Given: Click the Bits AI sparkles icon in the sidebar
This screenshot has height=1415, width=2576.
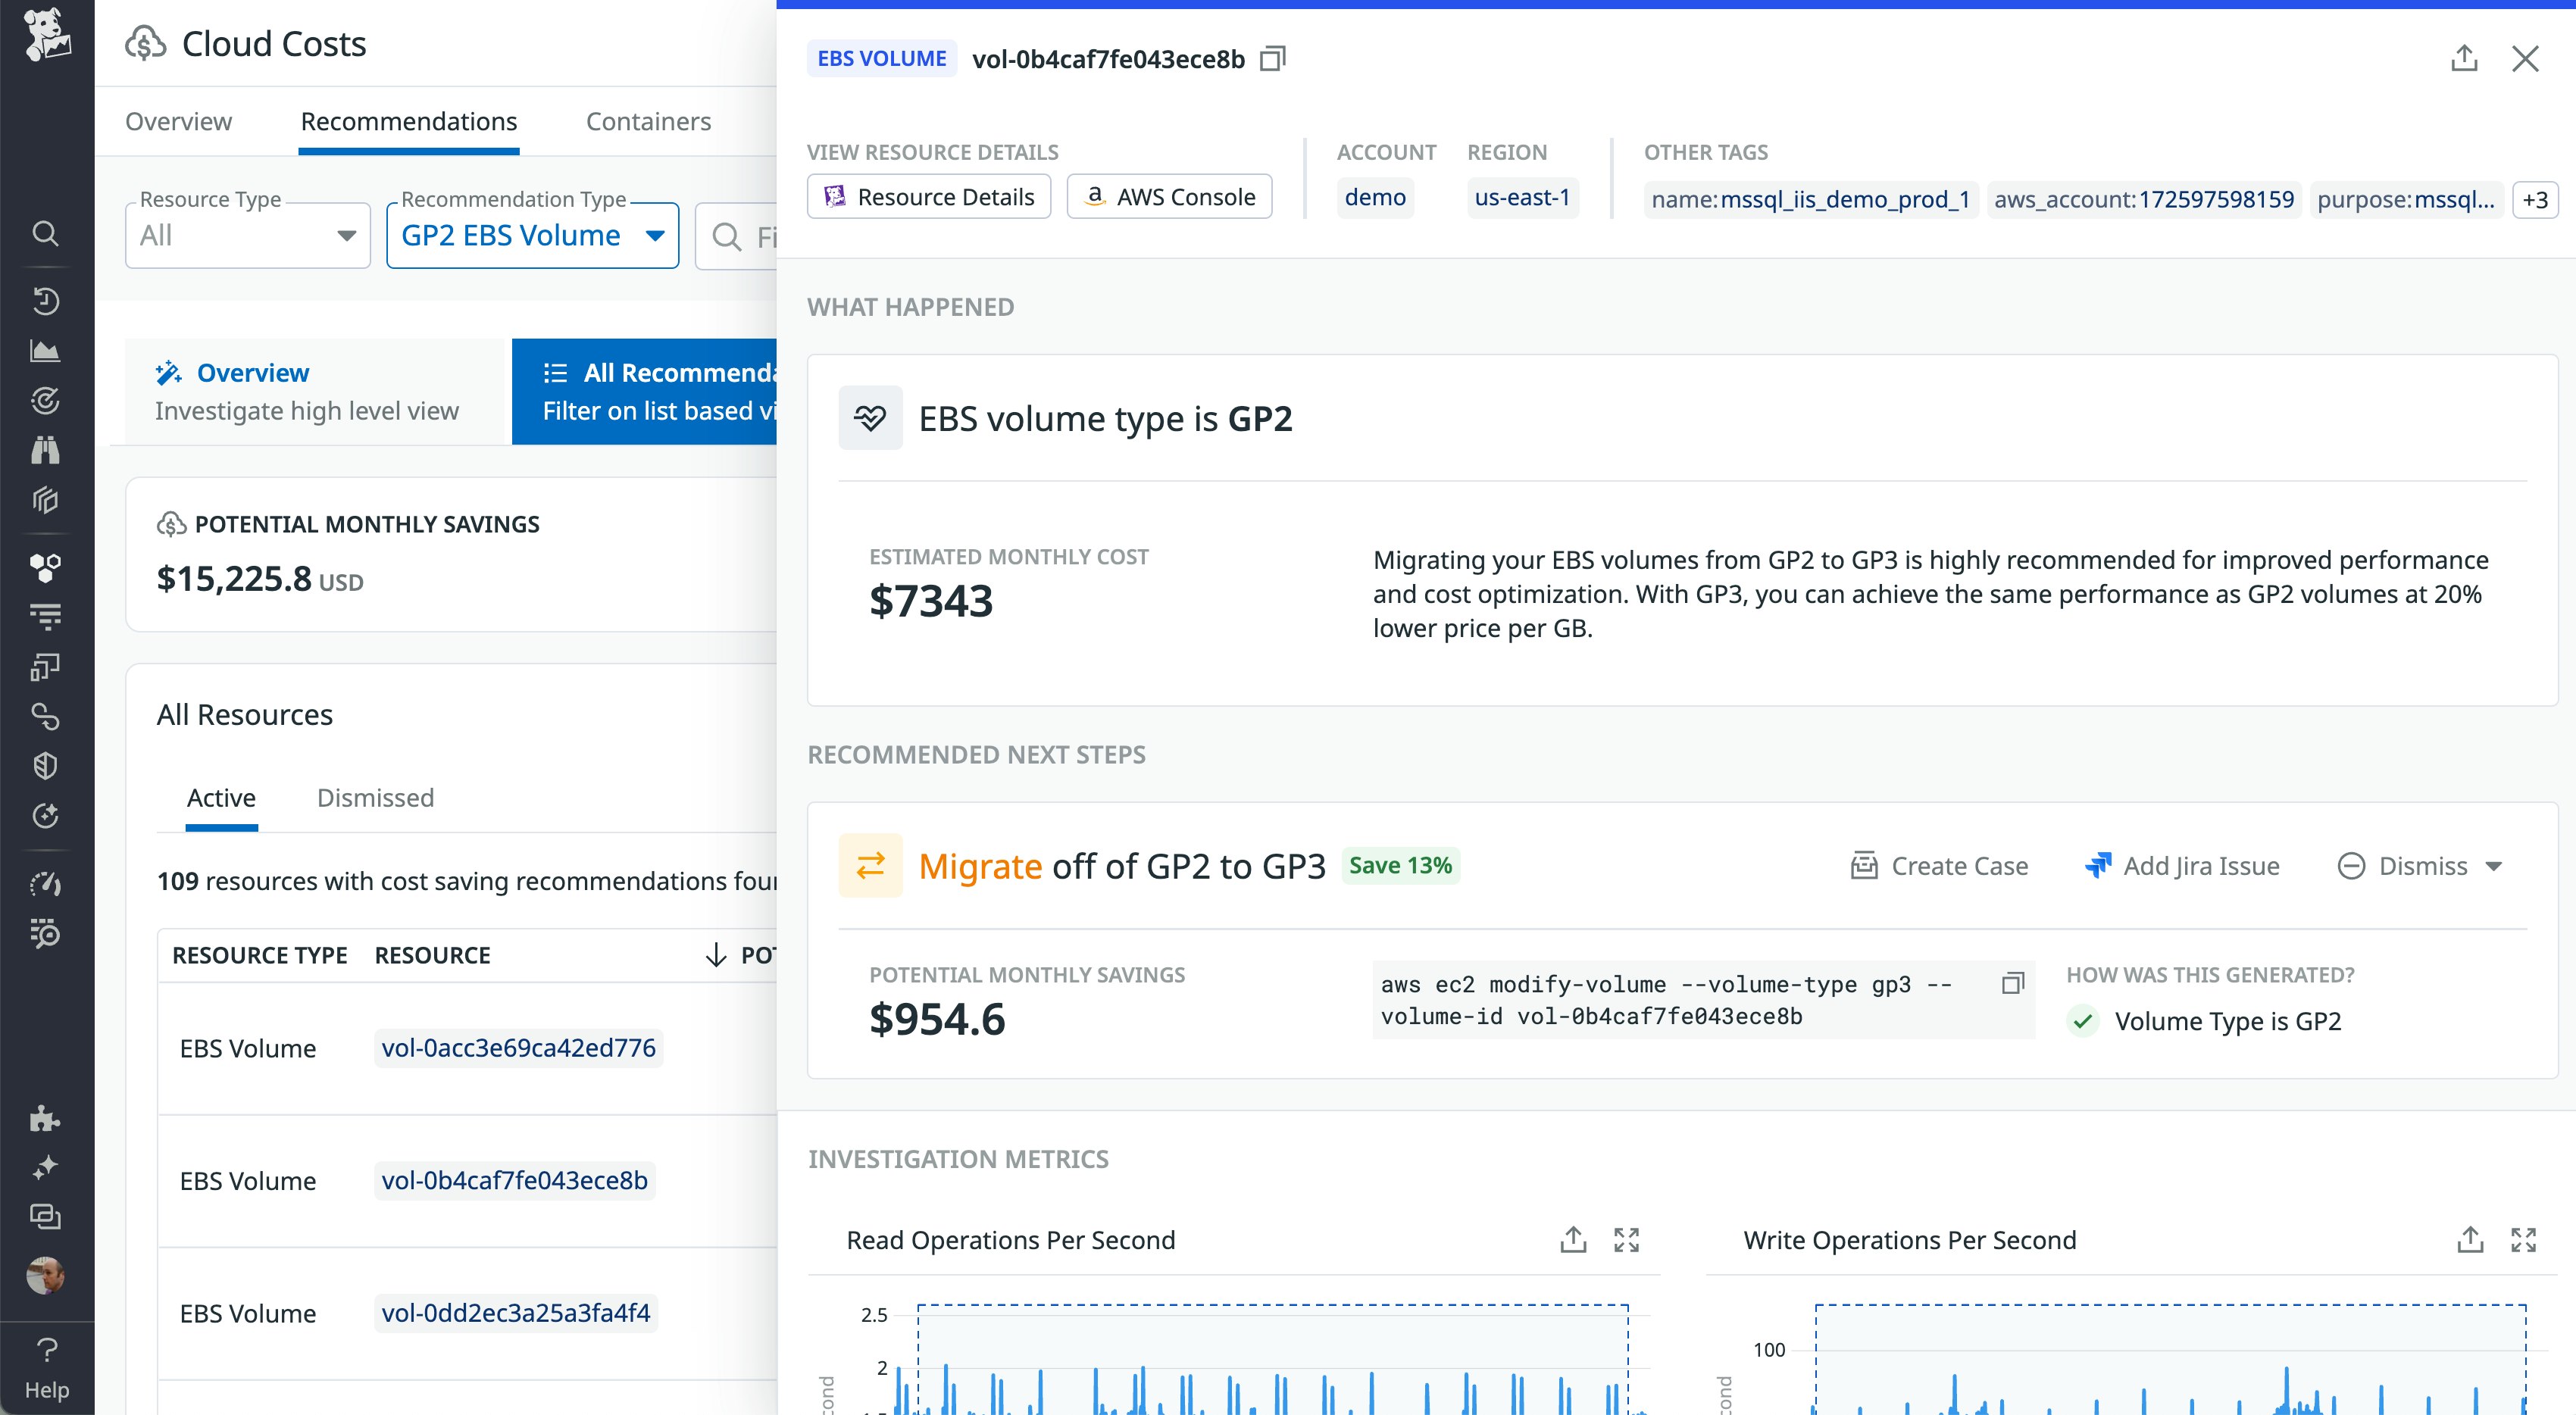Looking at the screenshot, I should tap(46, 1166).
